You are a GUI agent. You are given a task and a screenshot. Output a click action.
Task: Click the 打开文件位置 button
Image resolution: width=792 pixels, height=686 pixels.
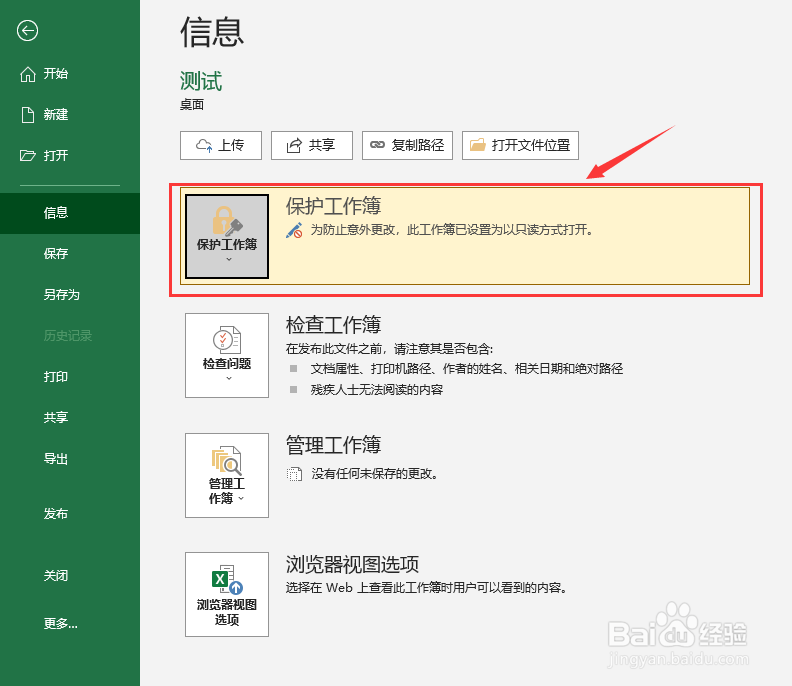[x=520, y=145]
